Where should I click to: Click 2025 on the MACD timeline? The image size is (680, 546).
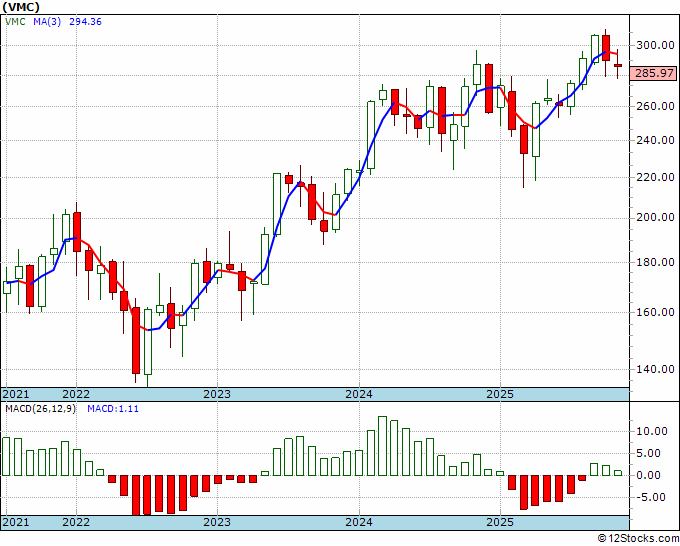coord(500,522)
